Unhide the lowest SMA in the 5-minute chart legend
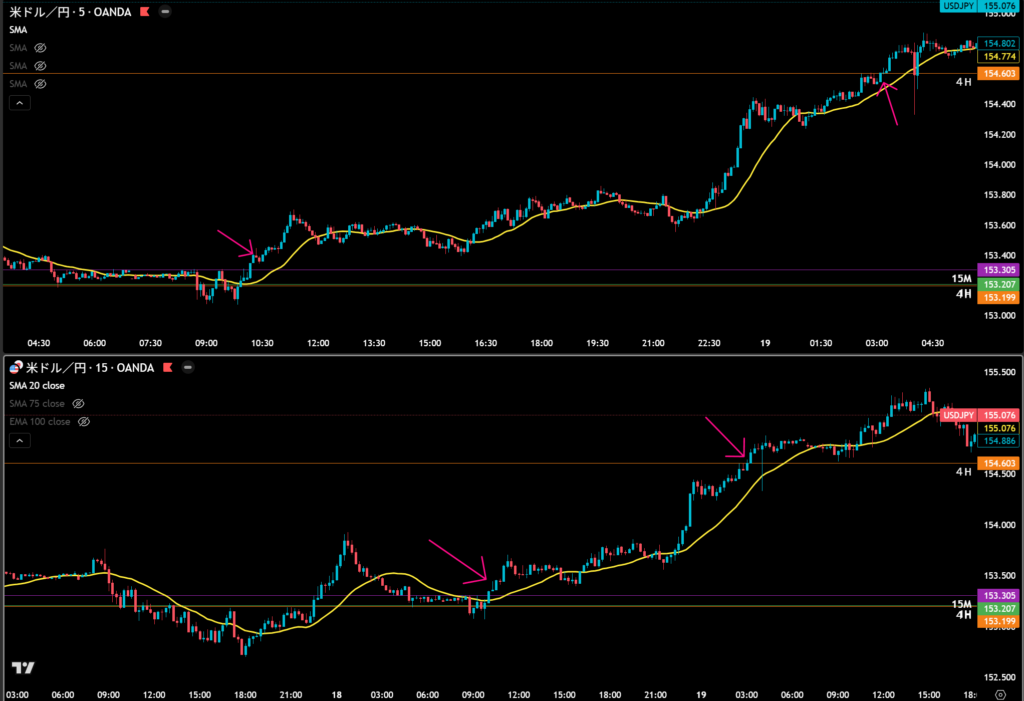This screenshot has width=1024, height=701. click(x=41, y=84)
